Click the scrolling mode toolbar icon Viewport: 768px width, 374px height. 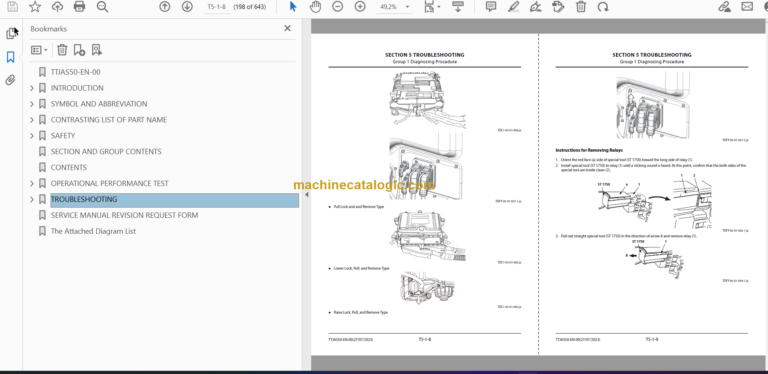pyautogui.click(x=458, y=7)
